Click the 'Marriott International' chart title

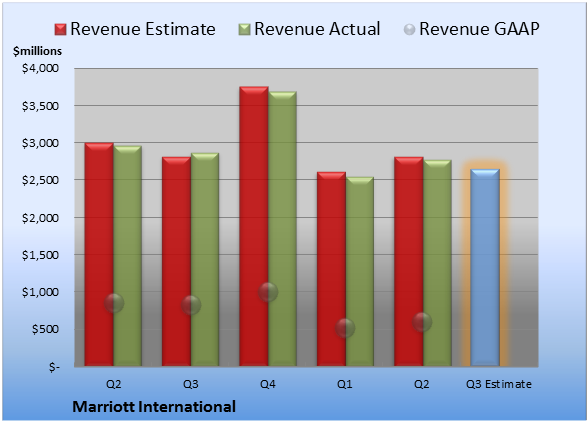(x=154, y=407)
